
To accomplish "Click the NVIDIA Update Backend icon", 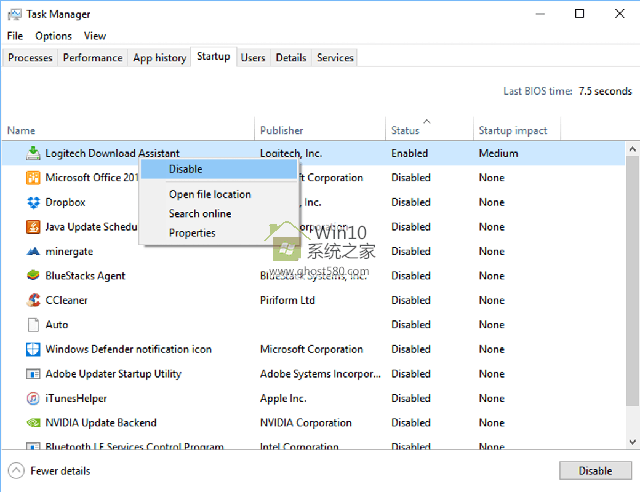I will [33, 423].
